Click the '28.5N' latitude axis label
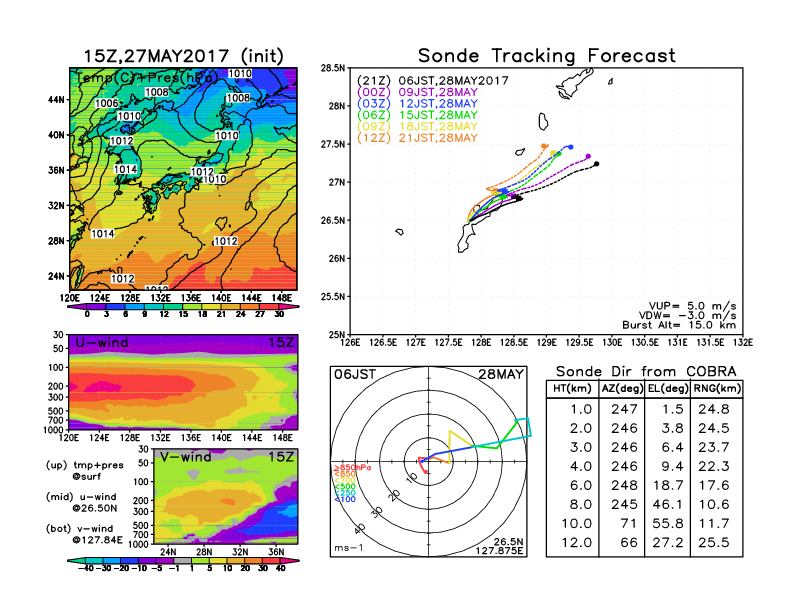Screen dimensions: 792x612 333,68
